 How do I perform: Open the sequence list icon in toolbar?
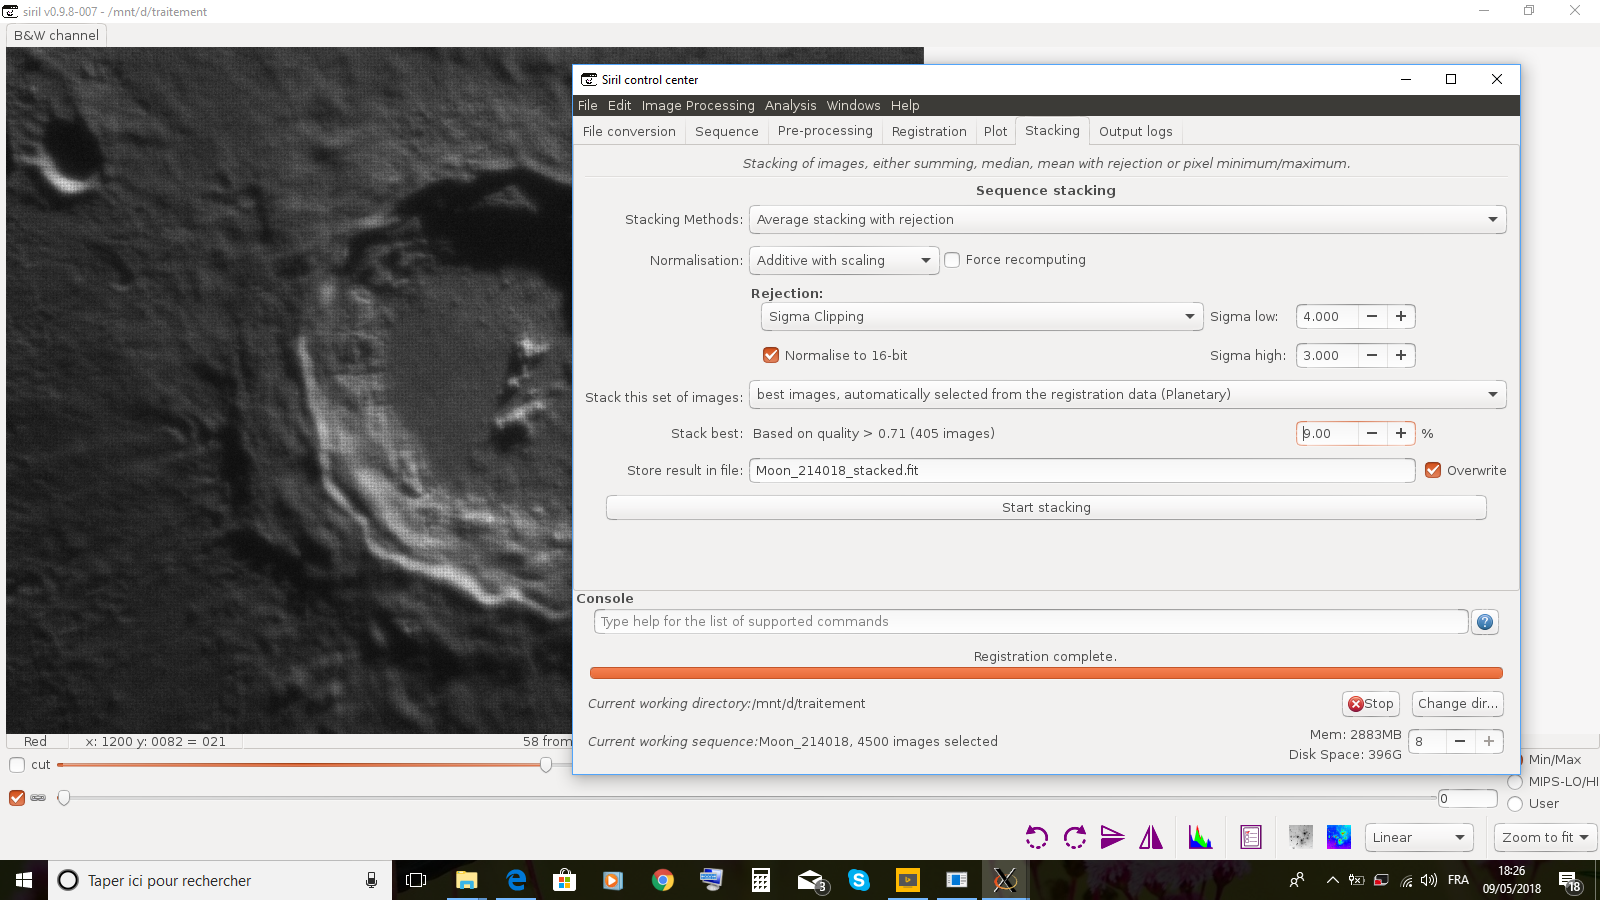tap(1251, 837)
